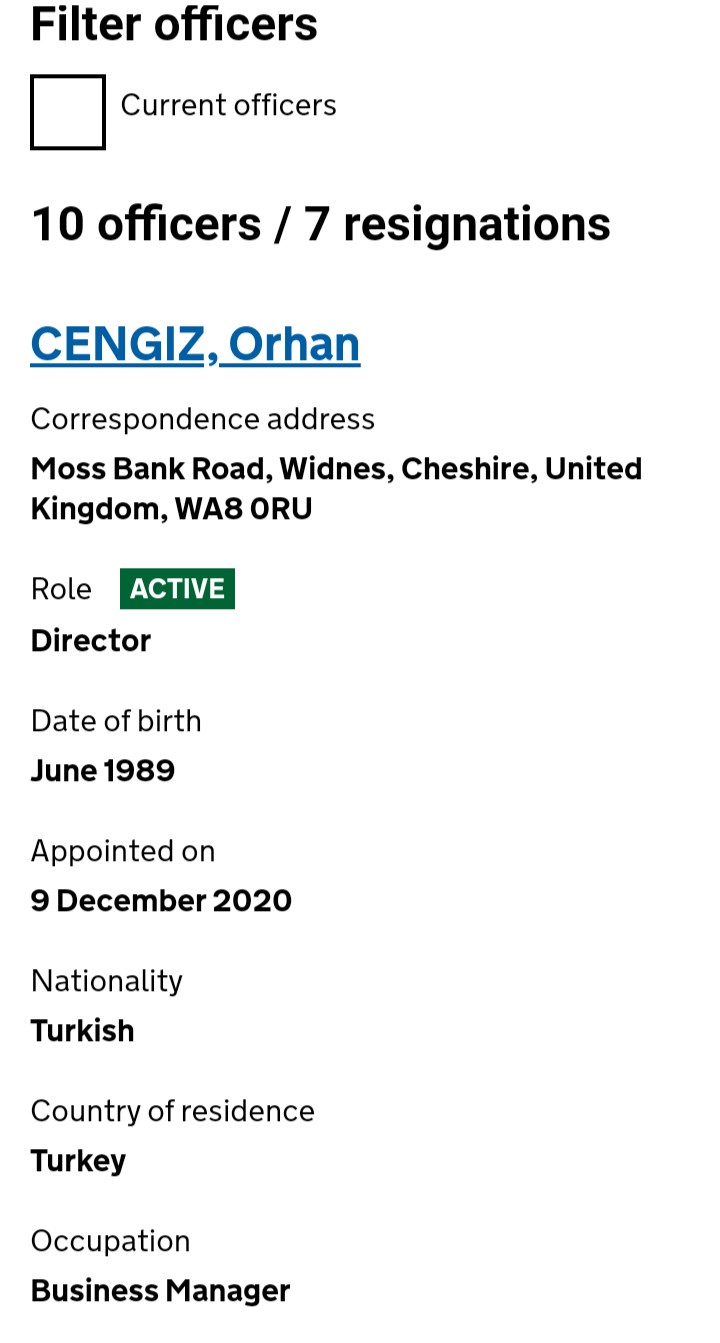The height and width of the screenshot is (1343, 720).
Task: Click the "Nationality" label
Action: (x=107, y=981)
